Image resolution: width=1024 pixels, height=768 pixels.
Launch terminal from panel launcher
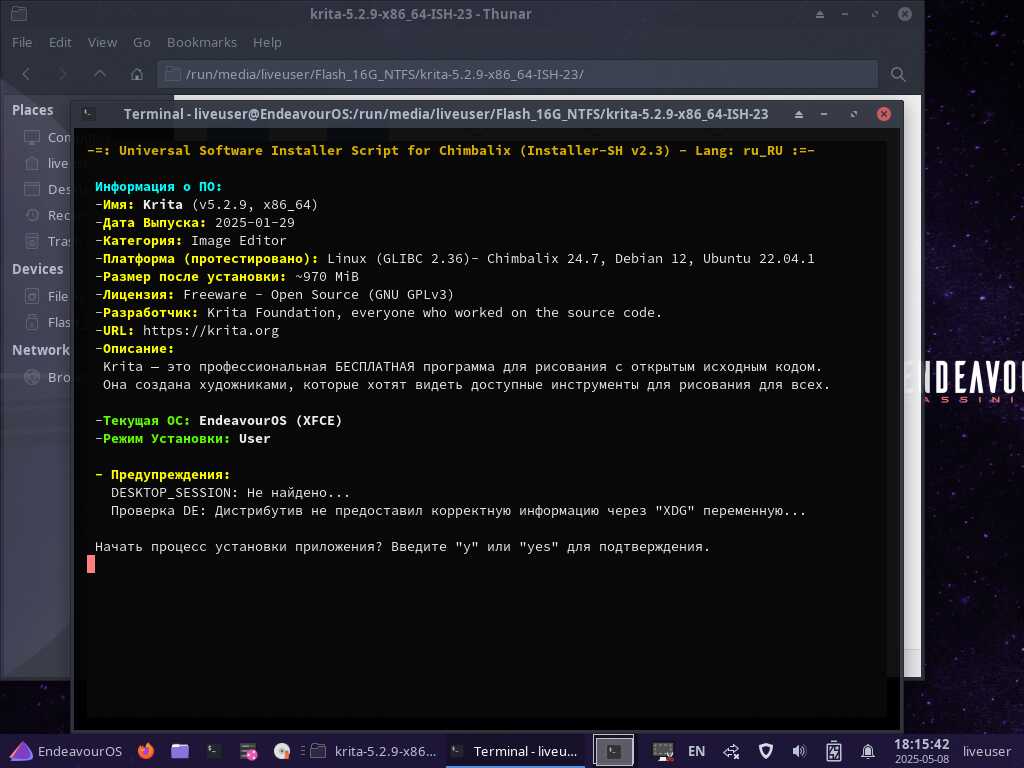pyautogui.click(x=214, y=751)
